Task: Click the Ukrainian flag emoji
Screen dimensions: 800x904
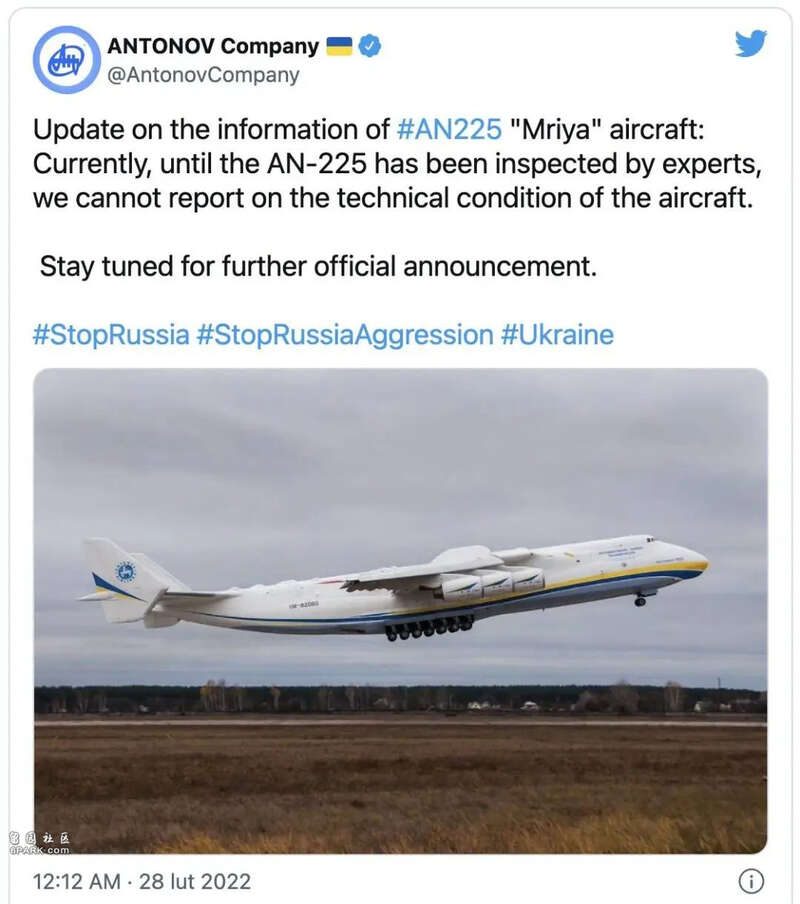Action: (340, 46)
